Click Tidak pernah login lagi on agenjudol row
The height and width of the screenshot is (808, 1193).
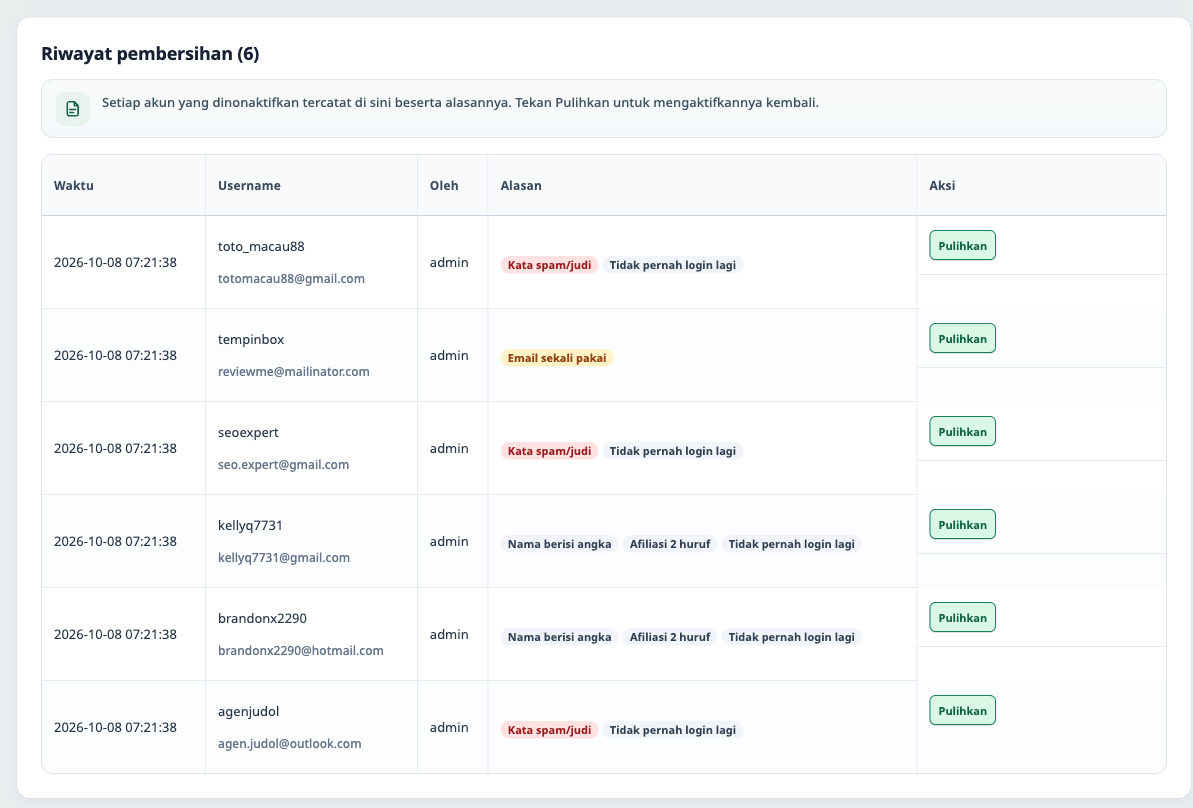tap(673, 730)
